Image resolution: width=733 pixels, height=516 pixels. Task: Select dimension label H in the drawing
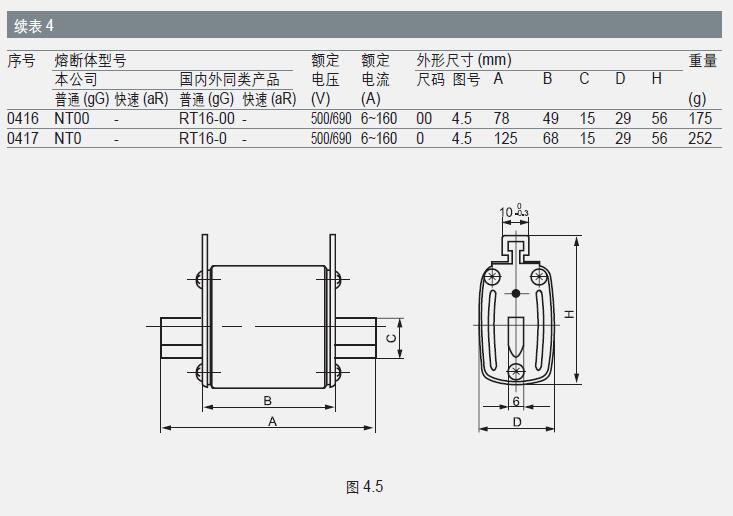click(568, 314)
